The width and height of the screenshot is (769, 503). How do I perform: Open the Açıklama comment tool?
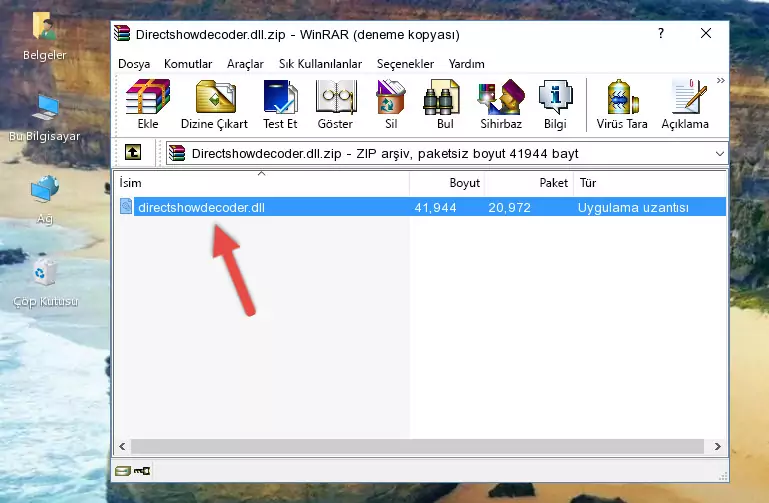coord(685,104)
